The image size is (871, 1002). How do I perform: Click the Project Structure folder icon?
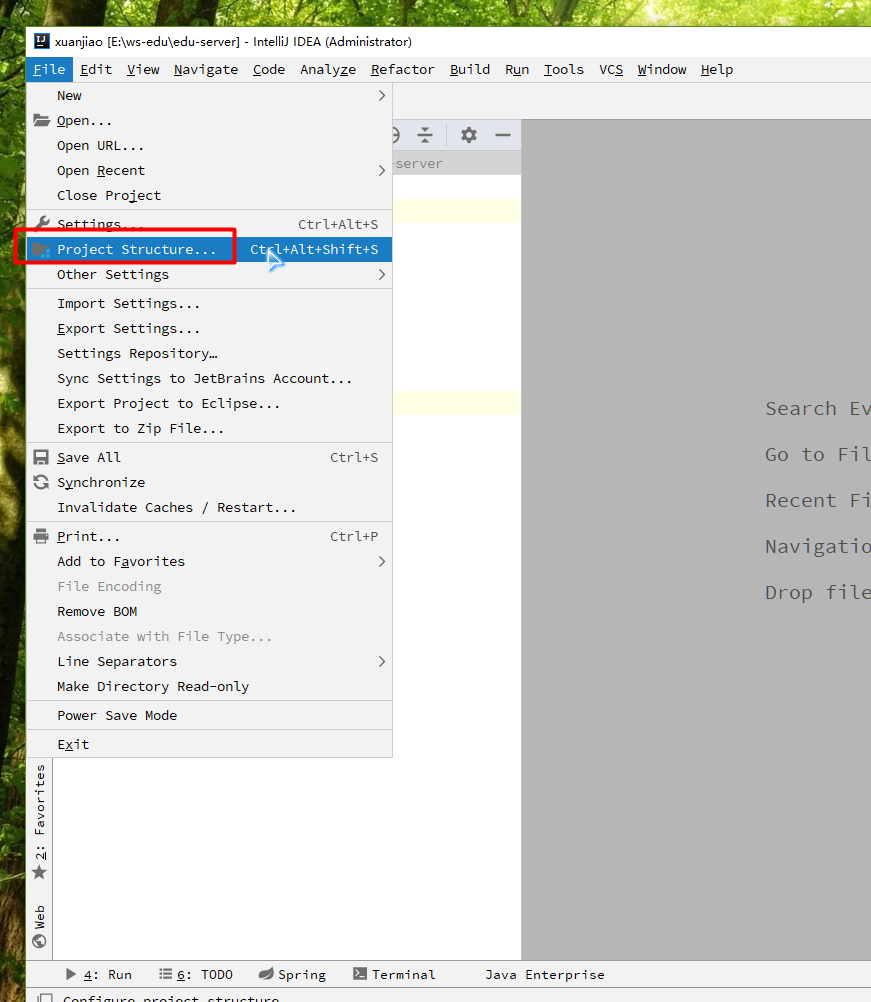(42, 250)
